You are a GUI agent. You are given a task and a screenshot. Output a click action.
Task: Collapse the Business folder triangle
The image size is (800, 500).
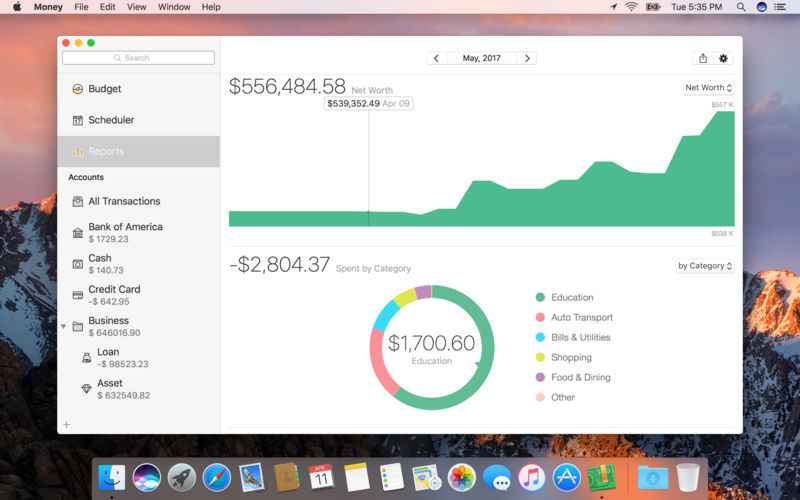click(64, 326)
